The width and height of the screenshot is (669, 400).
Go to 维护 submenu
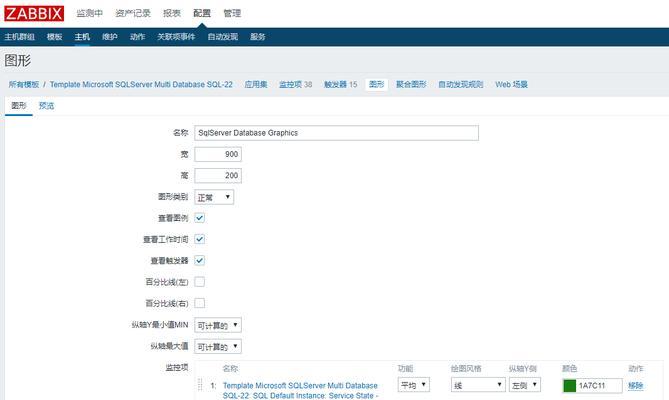(x=110, y=37)
